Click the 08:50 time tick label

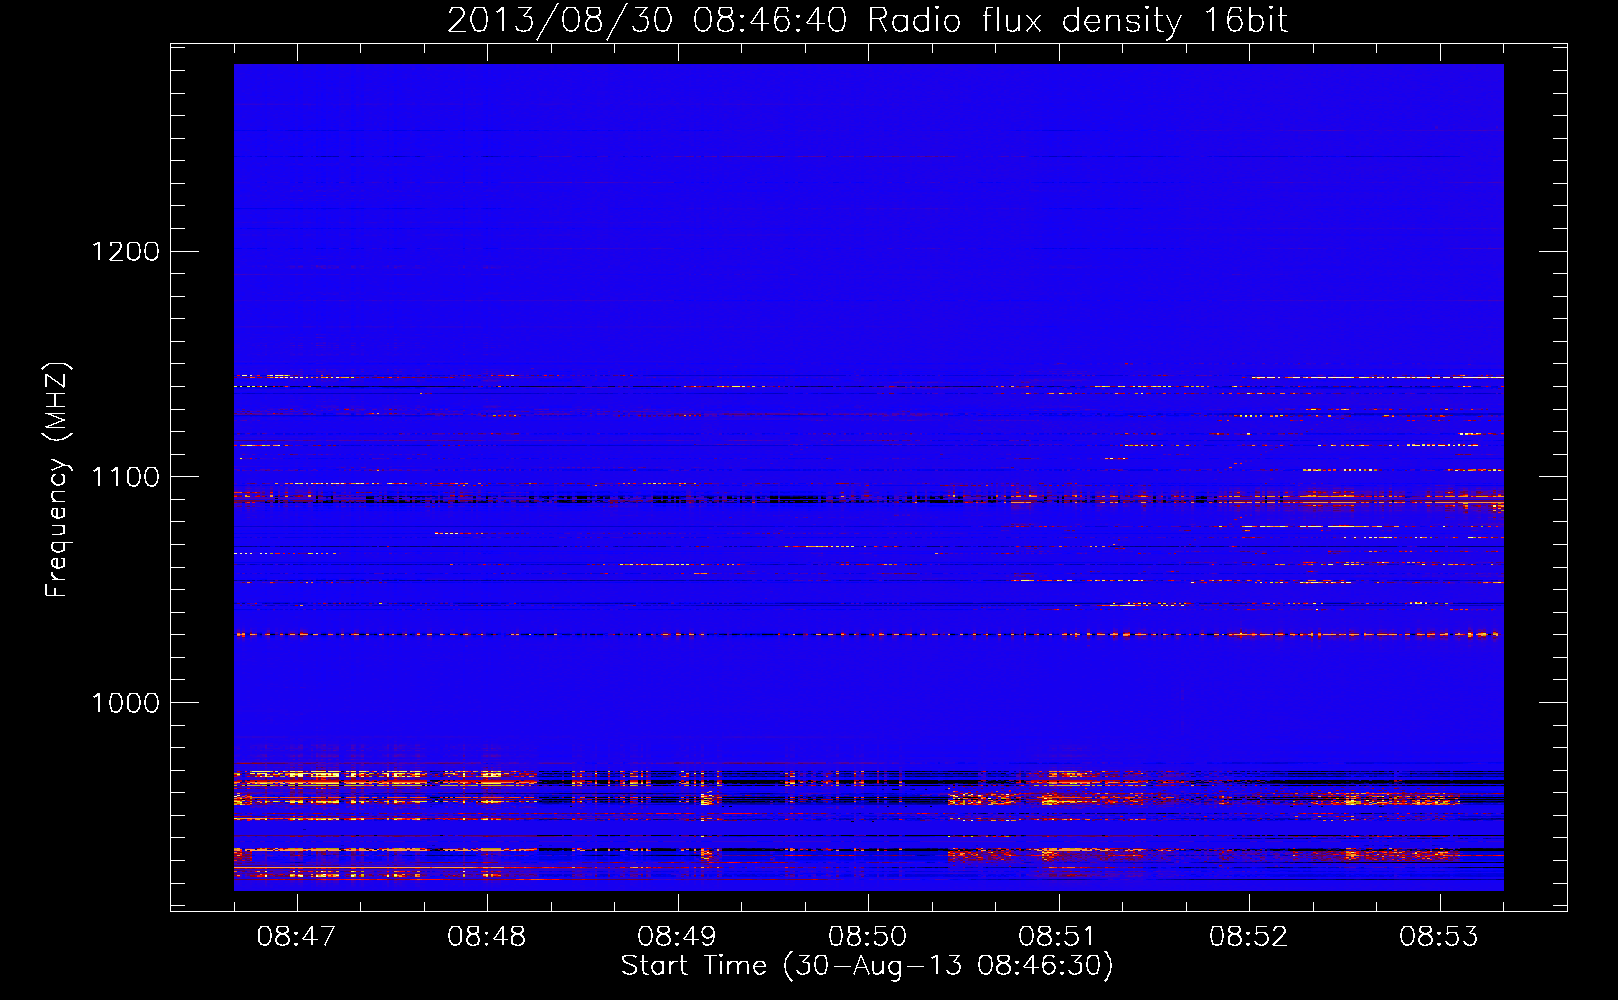click(868, 937)
